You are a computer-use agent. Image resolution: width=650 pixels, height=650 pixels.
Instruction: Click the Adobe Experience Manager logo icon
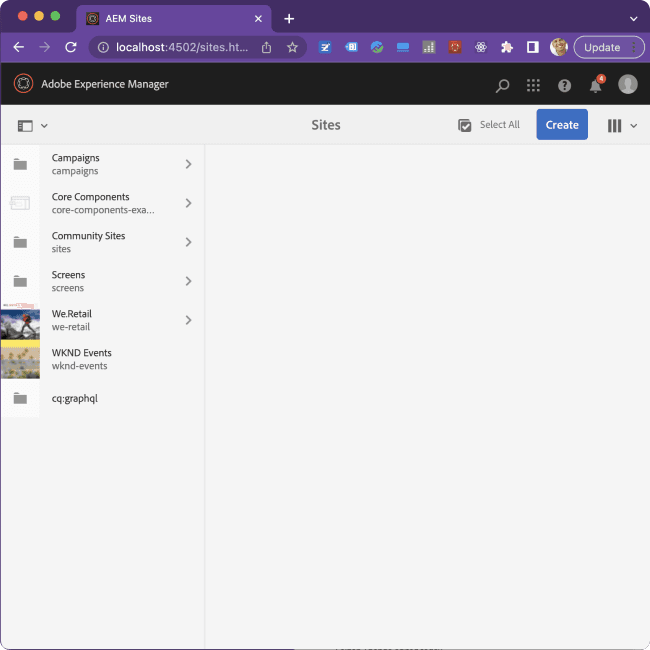[x=23, y=84]
